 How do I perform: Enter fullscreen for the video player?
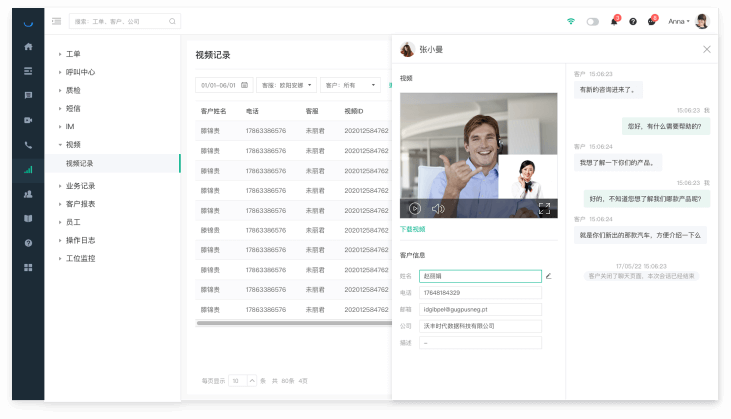545,208
